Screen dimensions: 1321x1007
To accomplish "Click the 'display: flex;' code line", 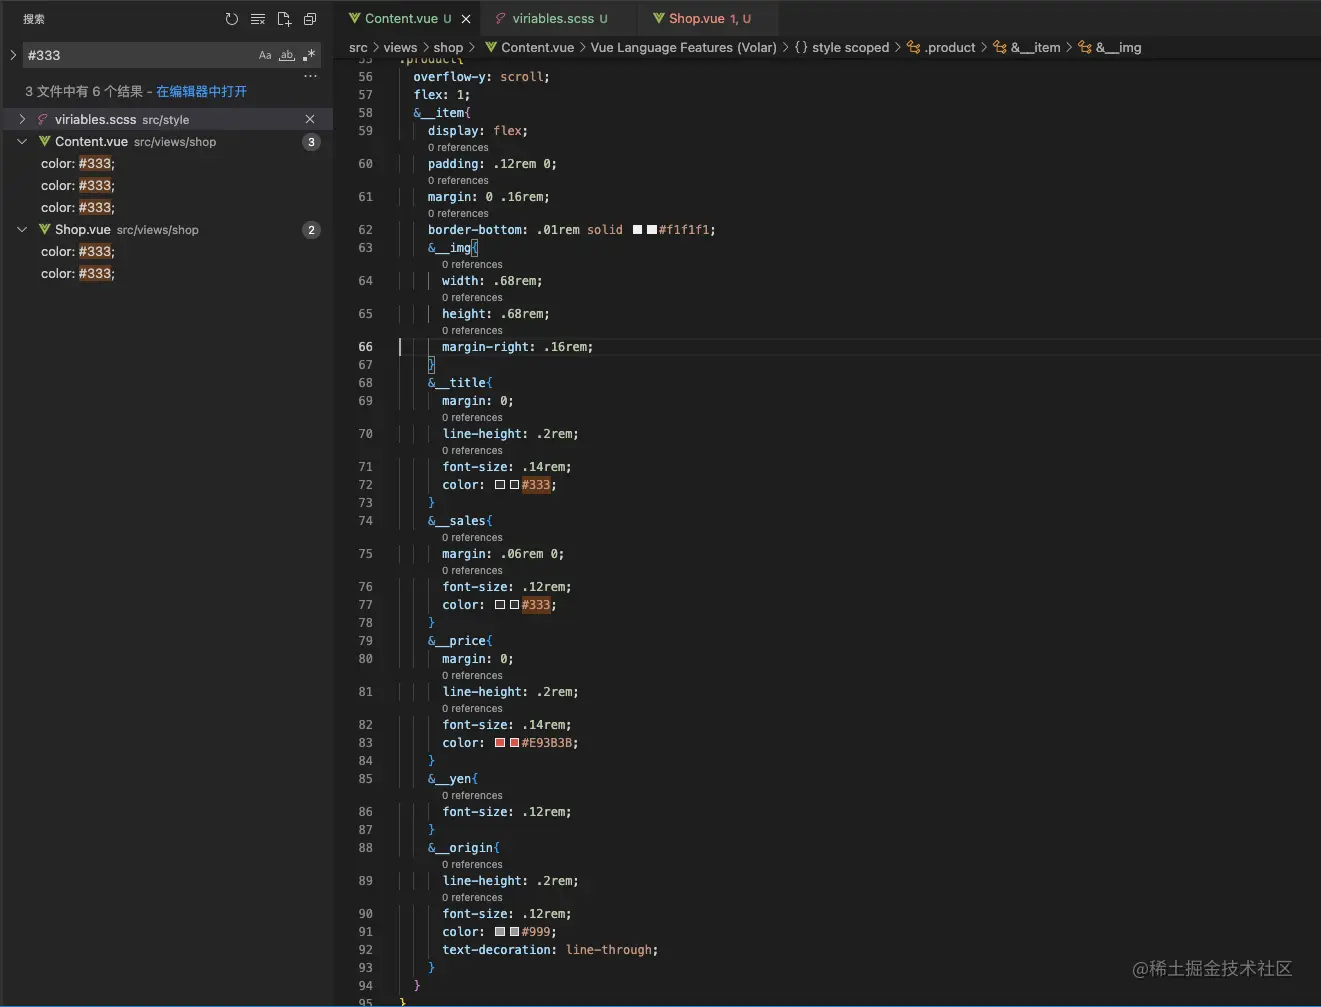I will point(478,131).
